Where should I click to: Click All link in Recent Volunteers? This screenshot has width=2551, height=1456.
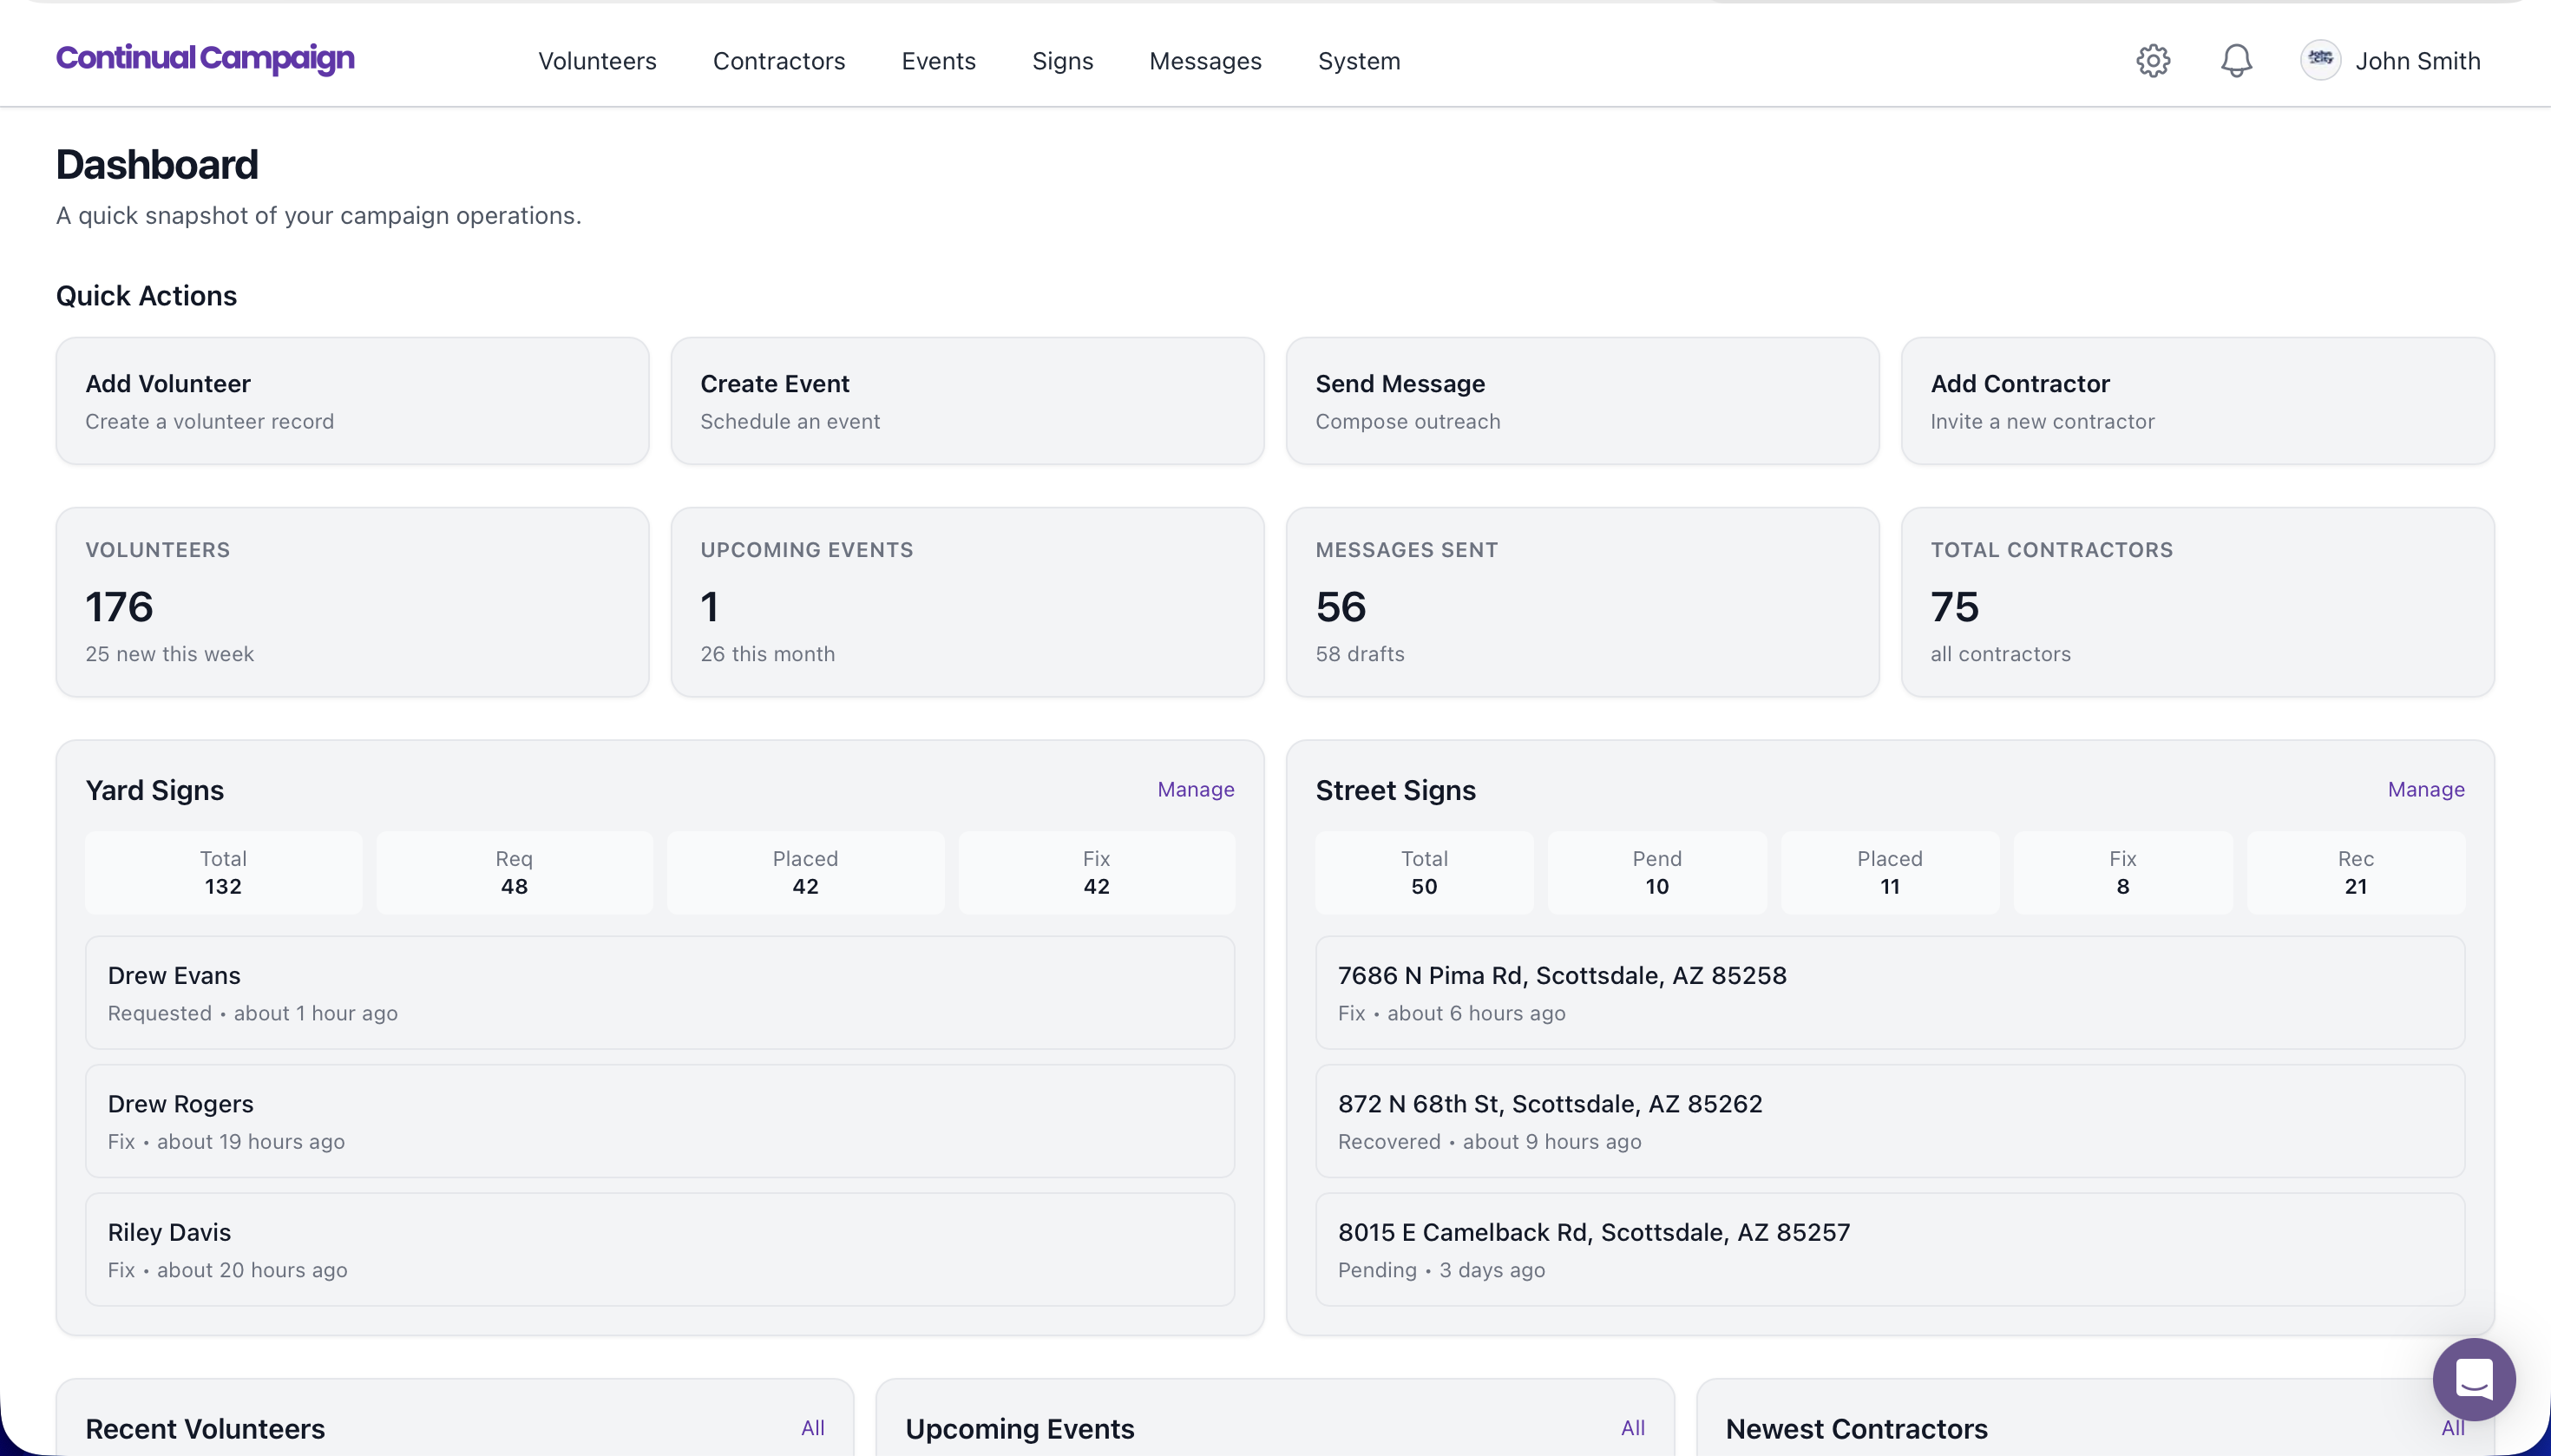click(x=812, y=1428)
